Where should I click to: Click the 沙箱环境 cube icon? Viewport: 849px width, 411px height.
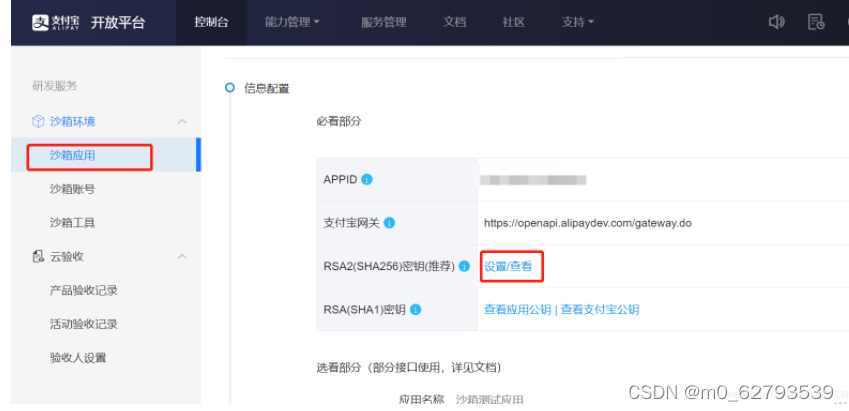(x=38, y=121)
